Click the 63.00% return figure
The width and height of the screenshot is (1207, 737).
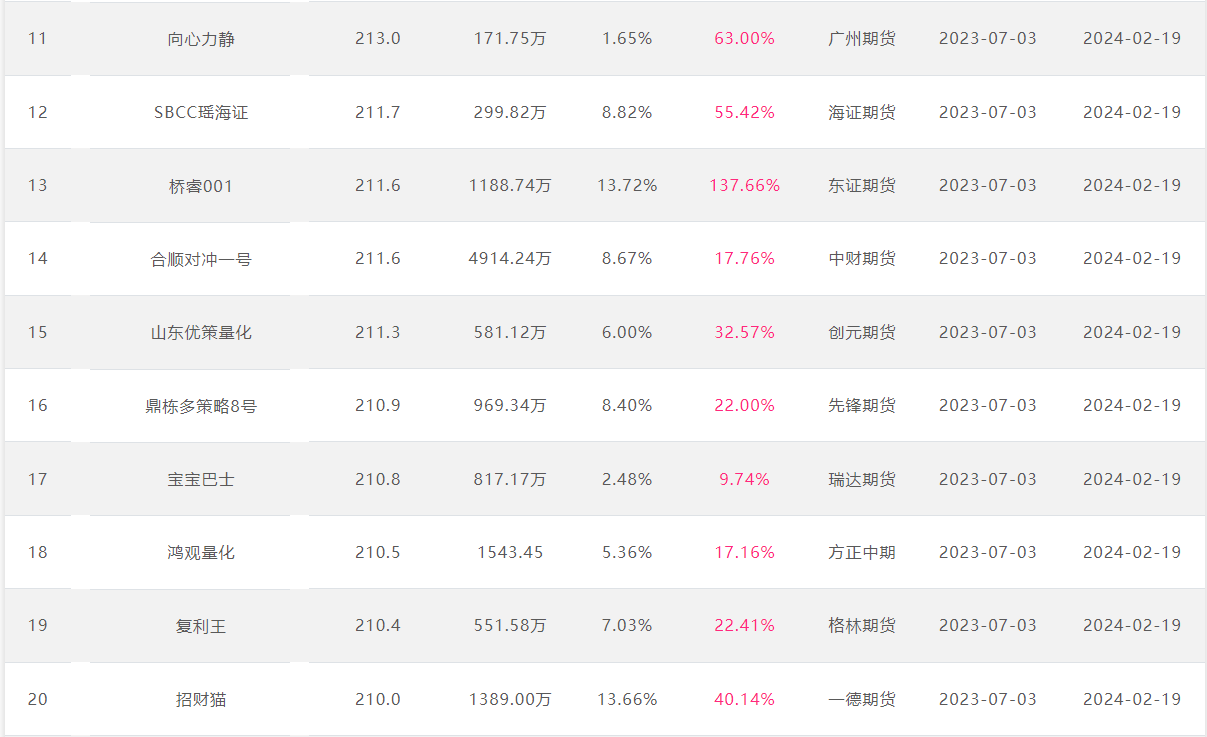745,38
